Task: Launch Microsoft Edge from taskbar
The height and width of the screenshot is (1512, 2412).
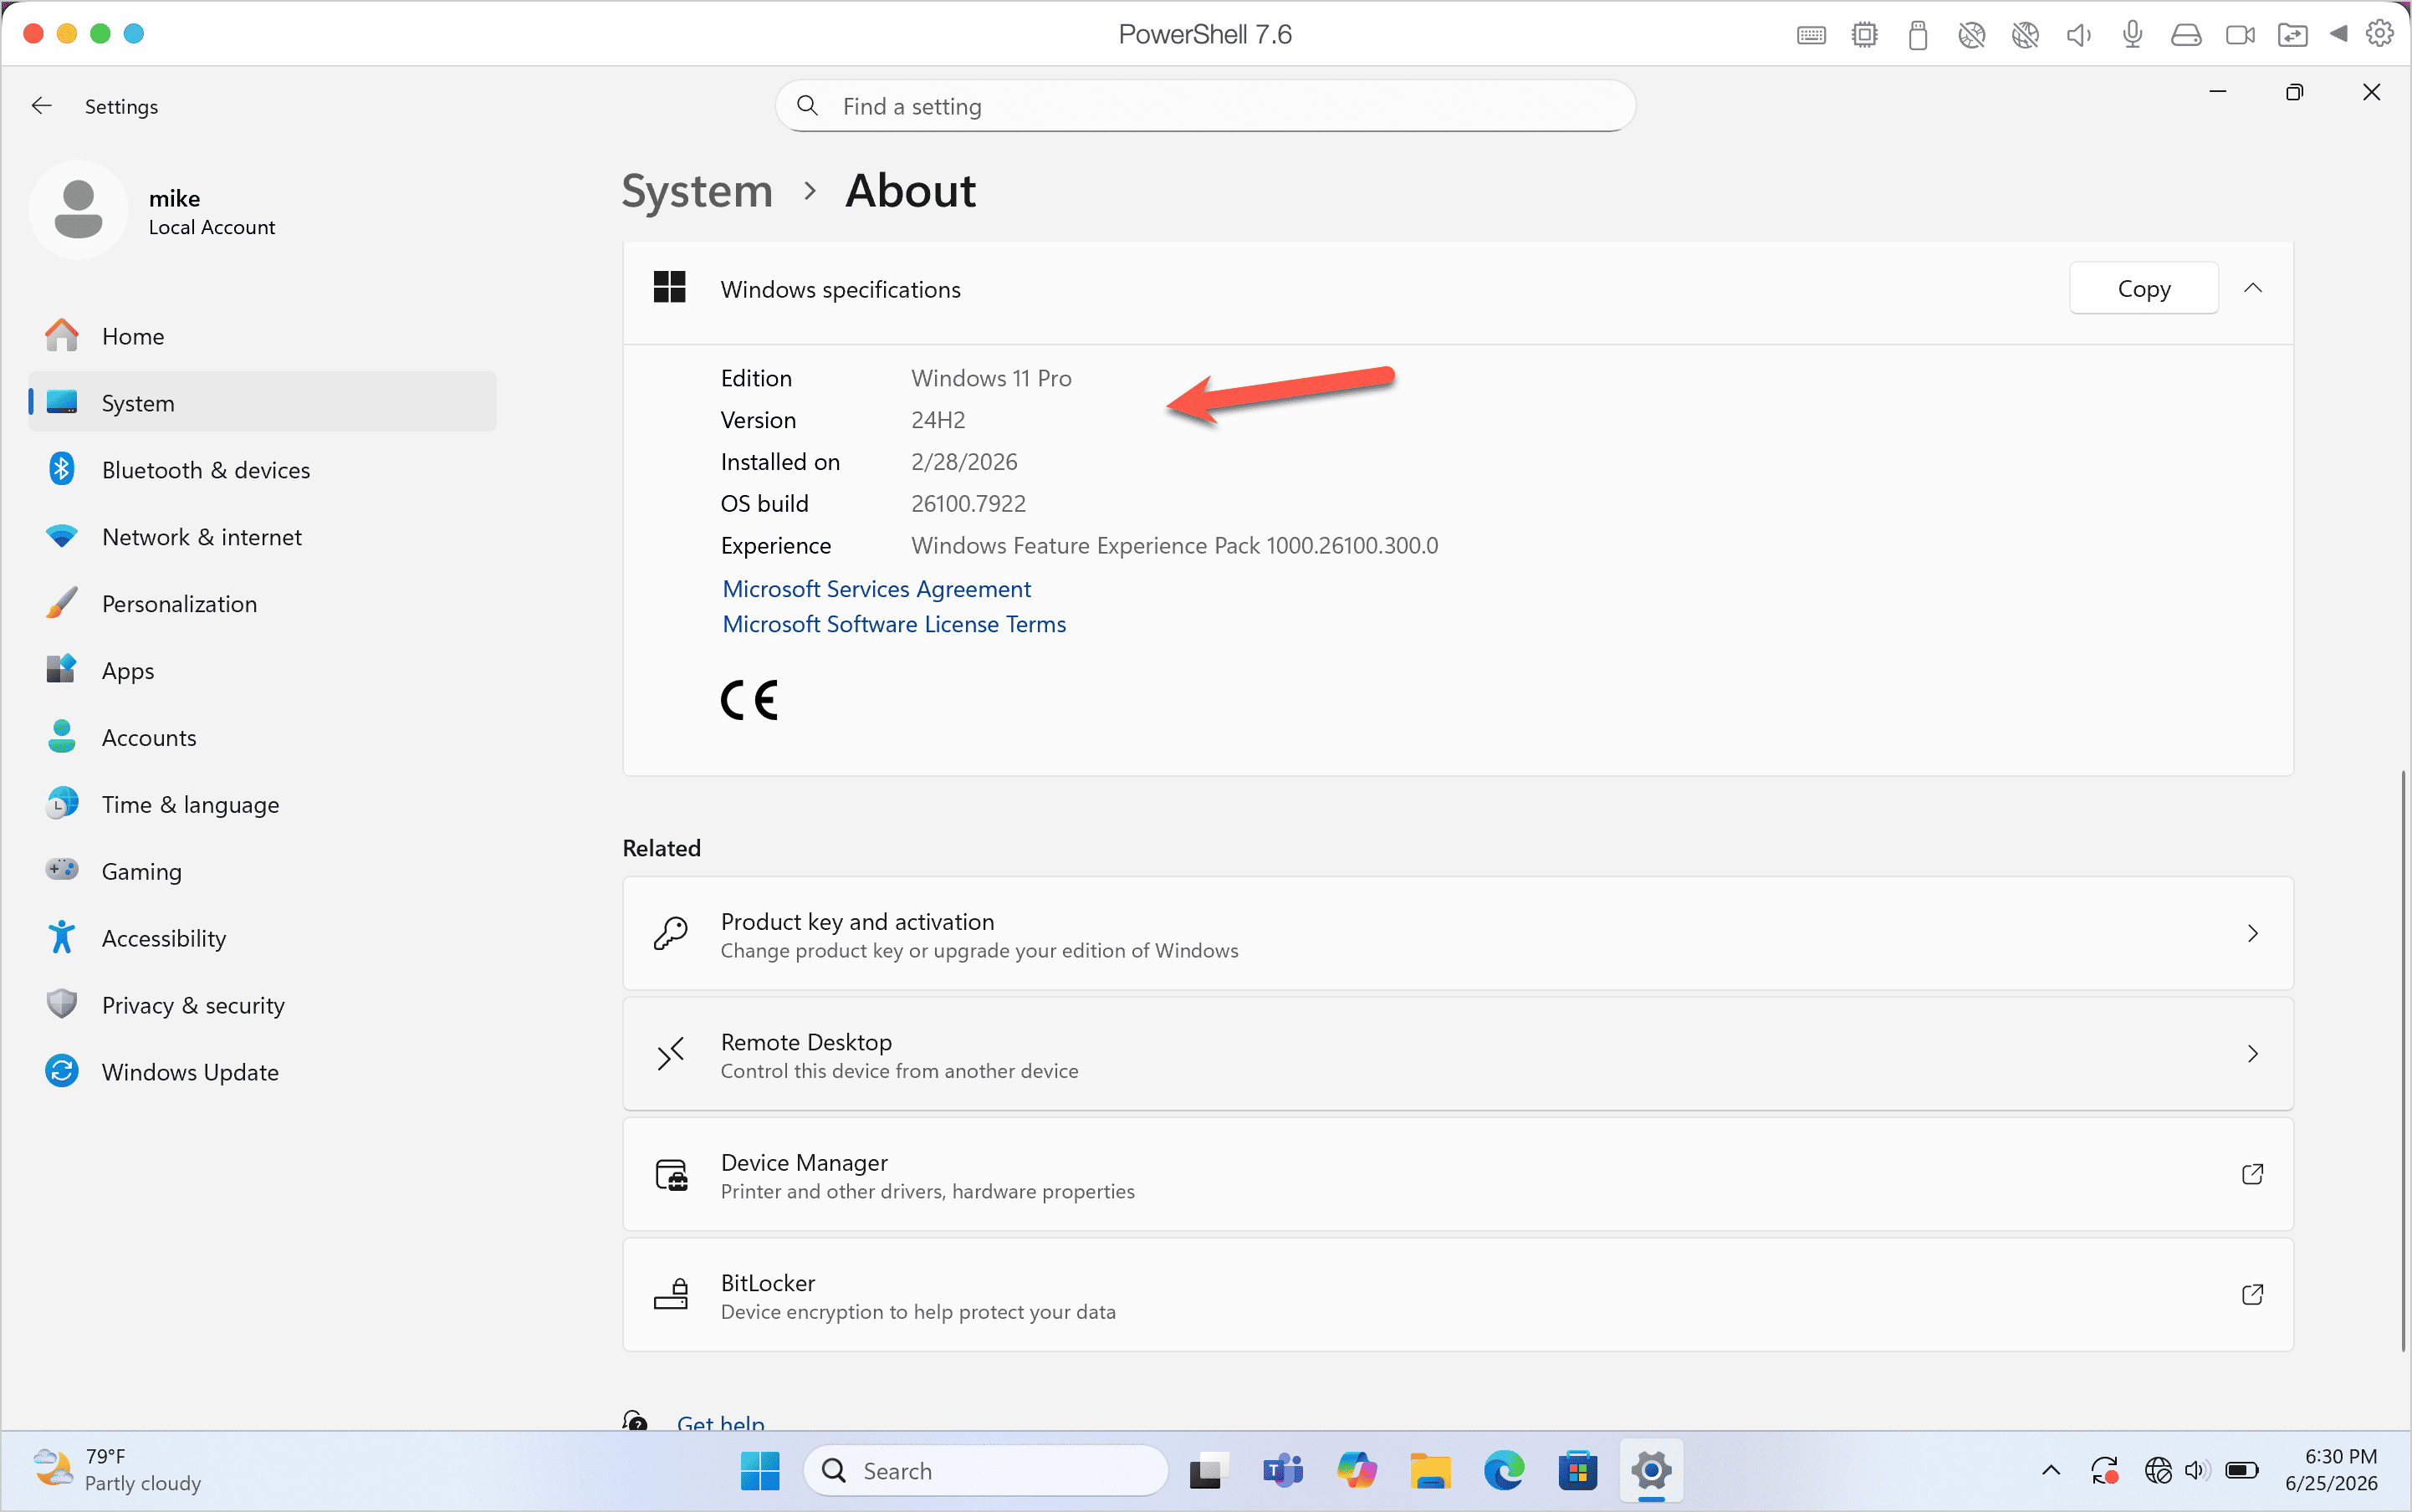Action: pos(1504,1471)
